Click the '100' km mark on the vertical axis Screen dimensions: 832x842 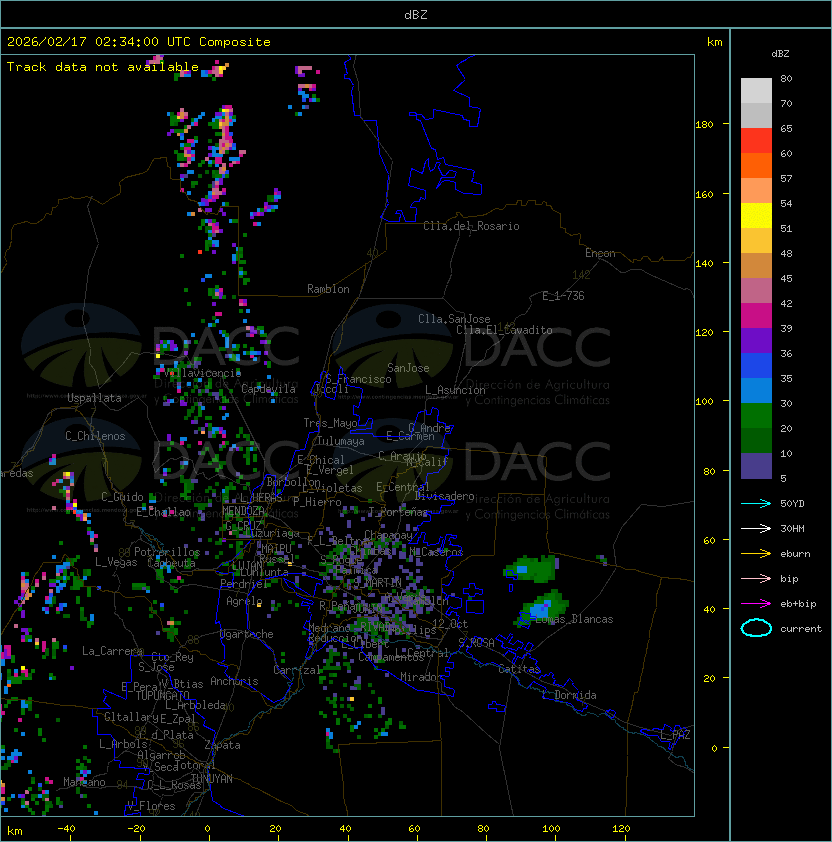pos(704,402)
